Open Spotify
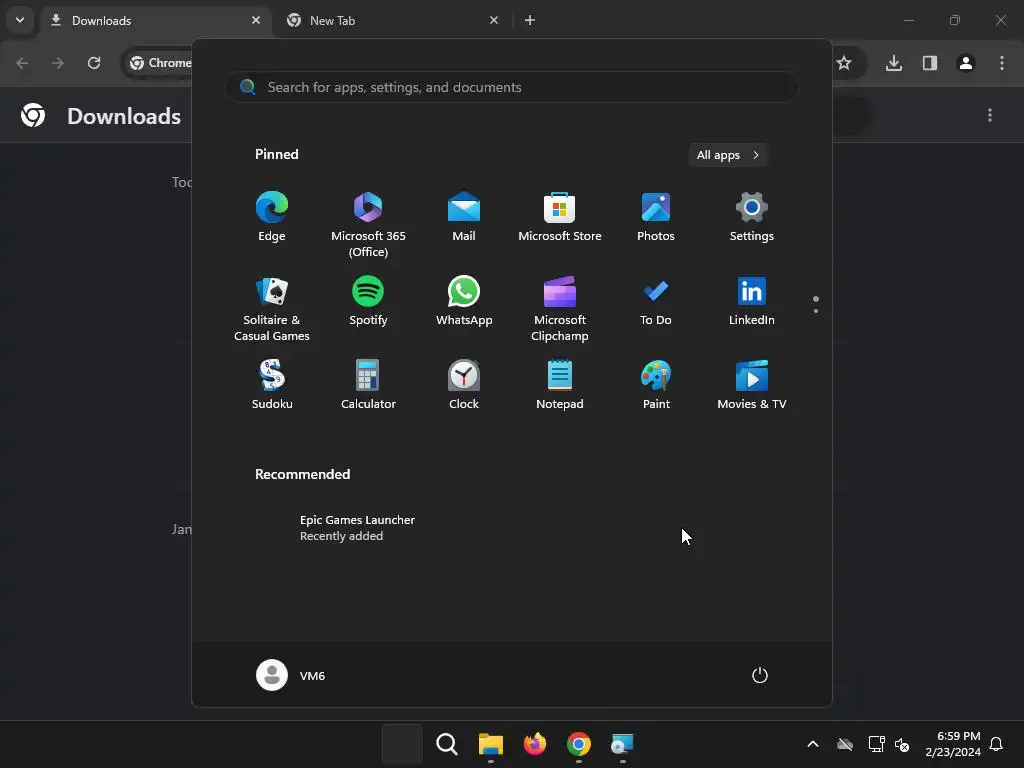The image size is (1024, 768). pyautogui.click(x=368, y=301)
